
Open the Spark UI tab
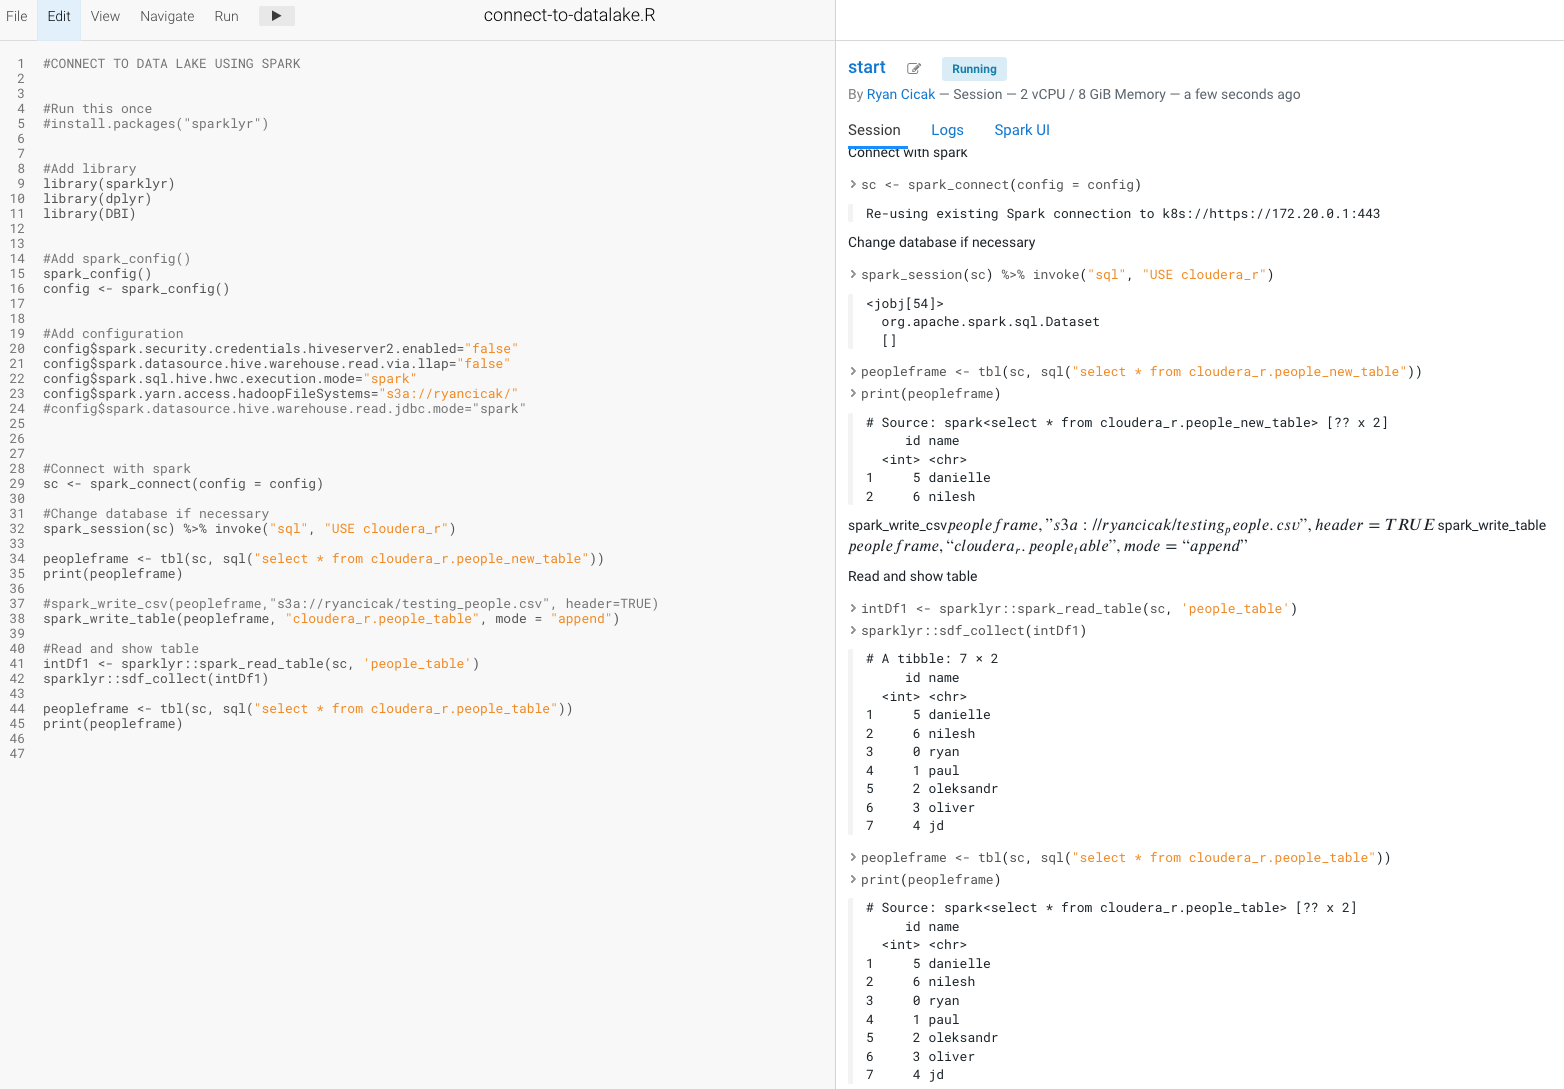1021,130
